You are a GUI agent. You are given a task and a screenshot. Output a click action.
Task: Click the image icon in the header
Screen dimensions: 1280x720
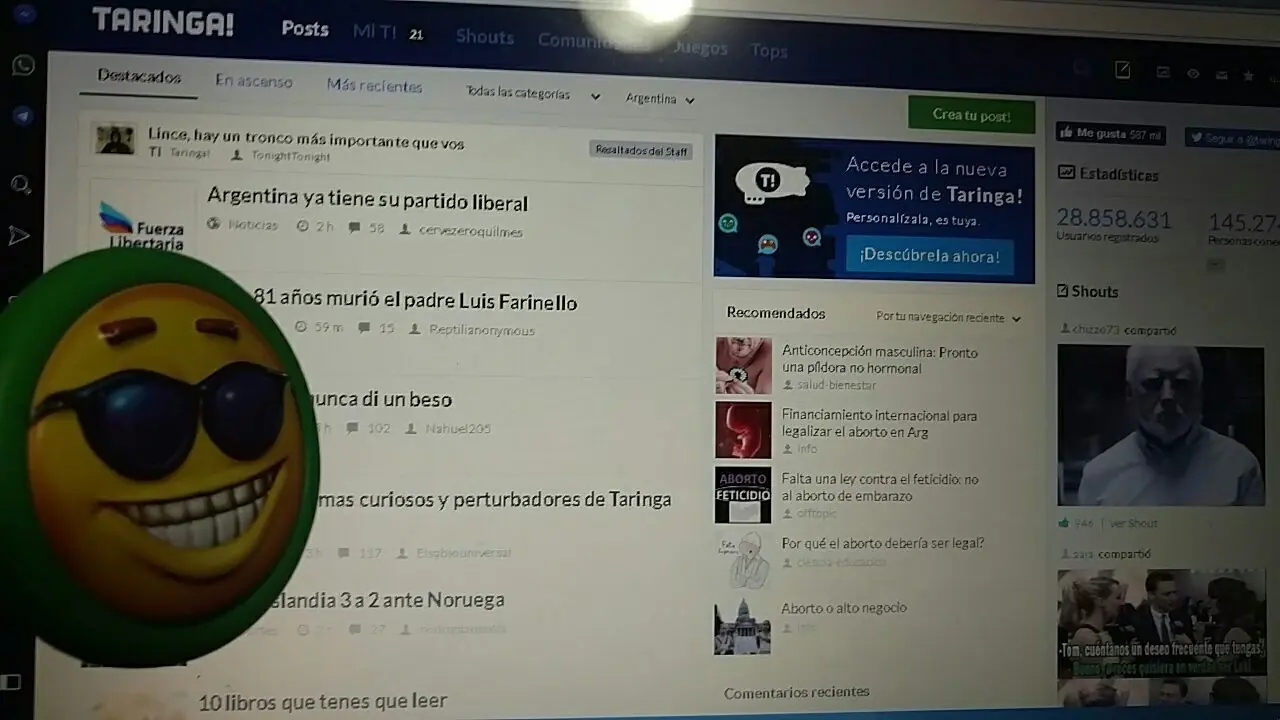(1163, 72)
